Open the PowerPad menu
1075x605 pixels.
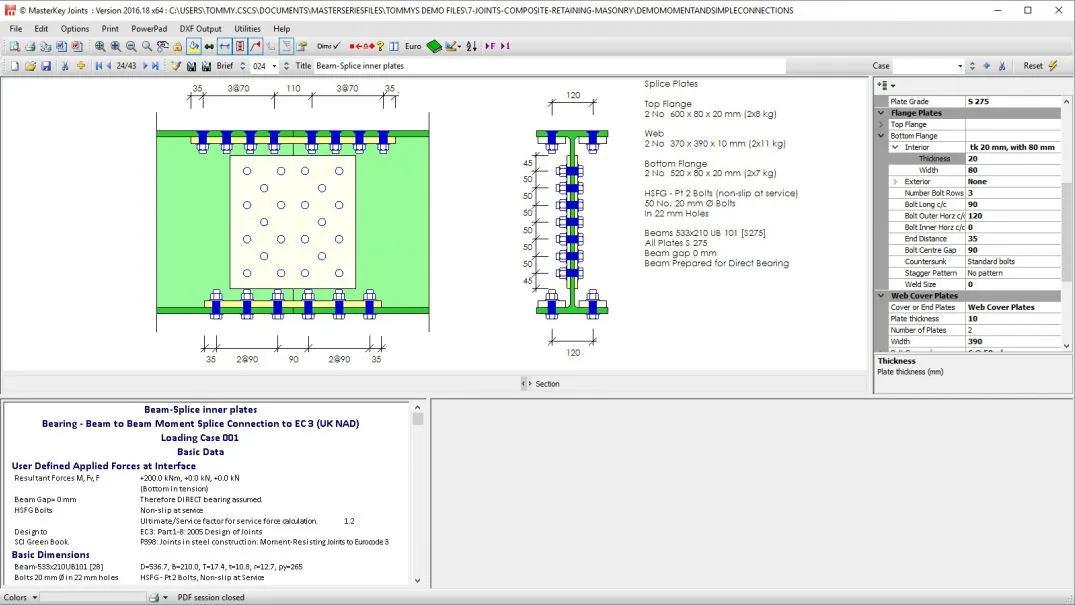(x=149, y=29)
